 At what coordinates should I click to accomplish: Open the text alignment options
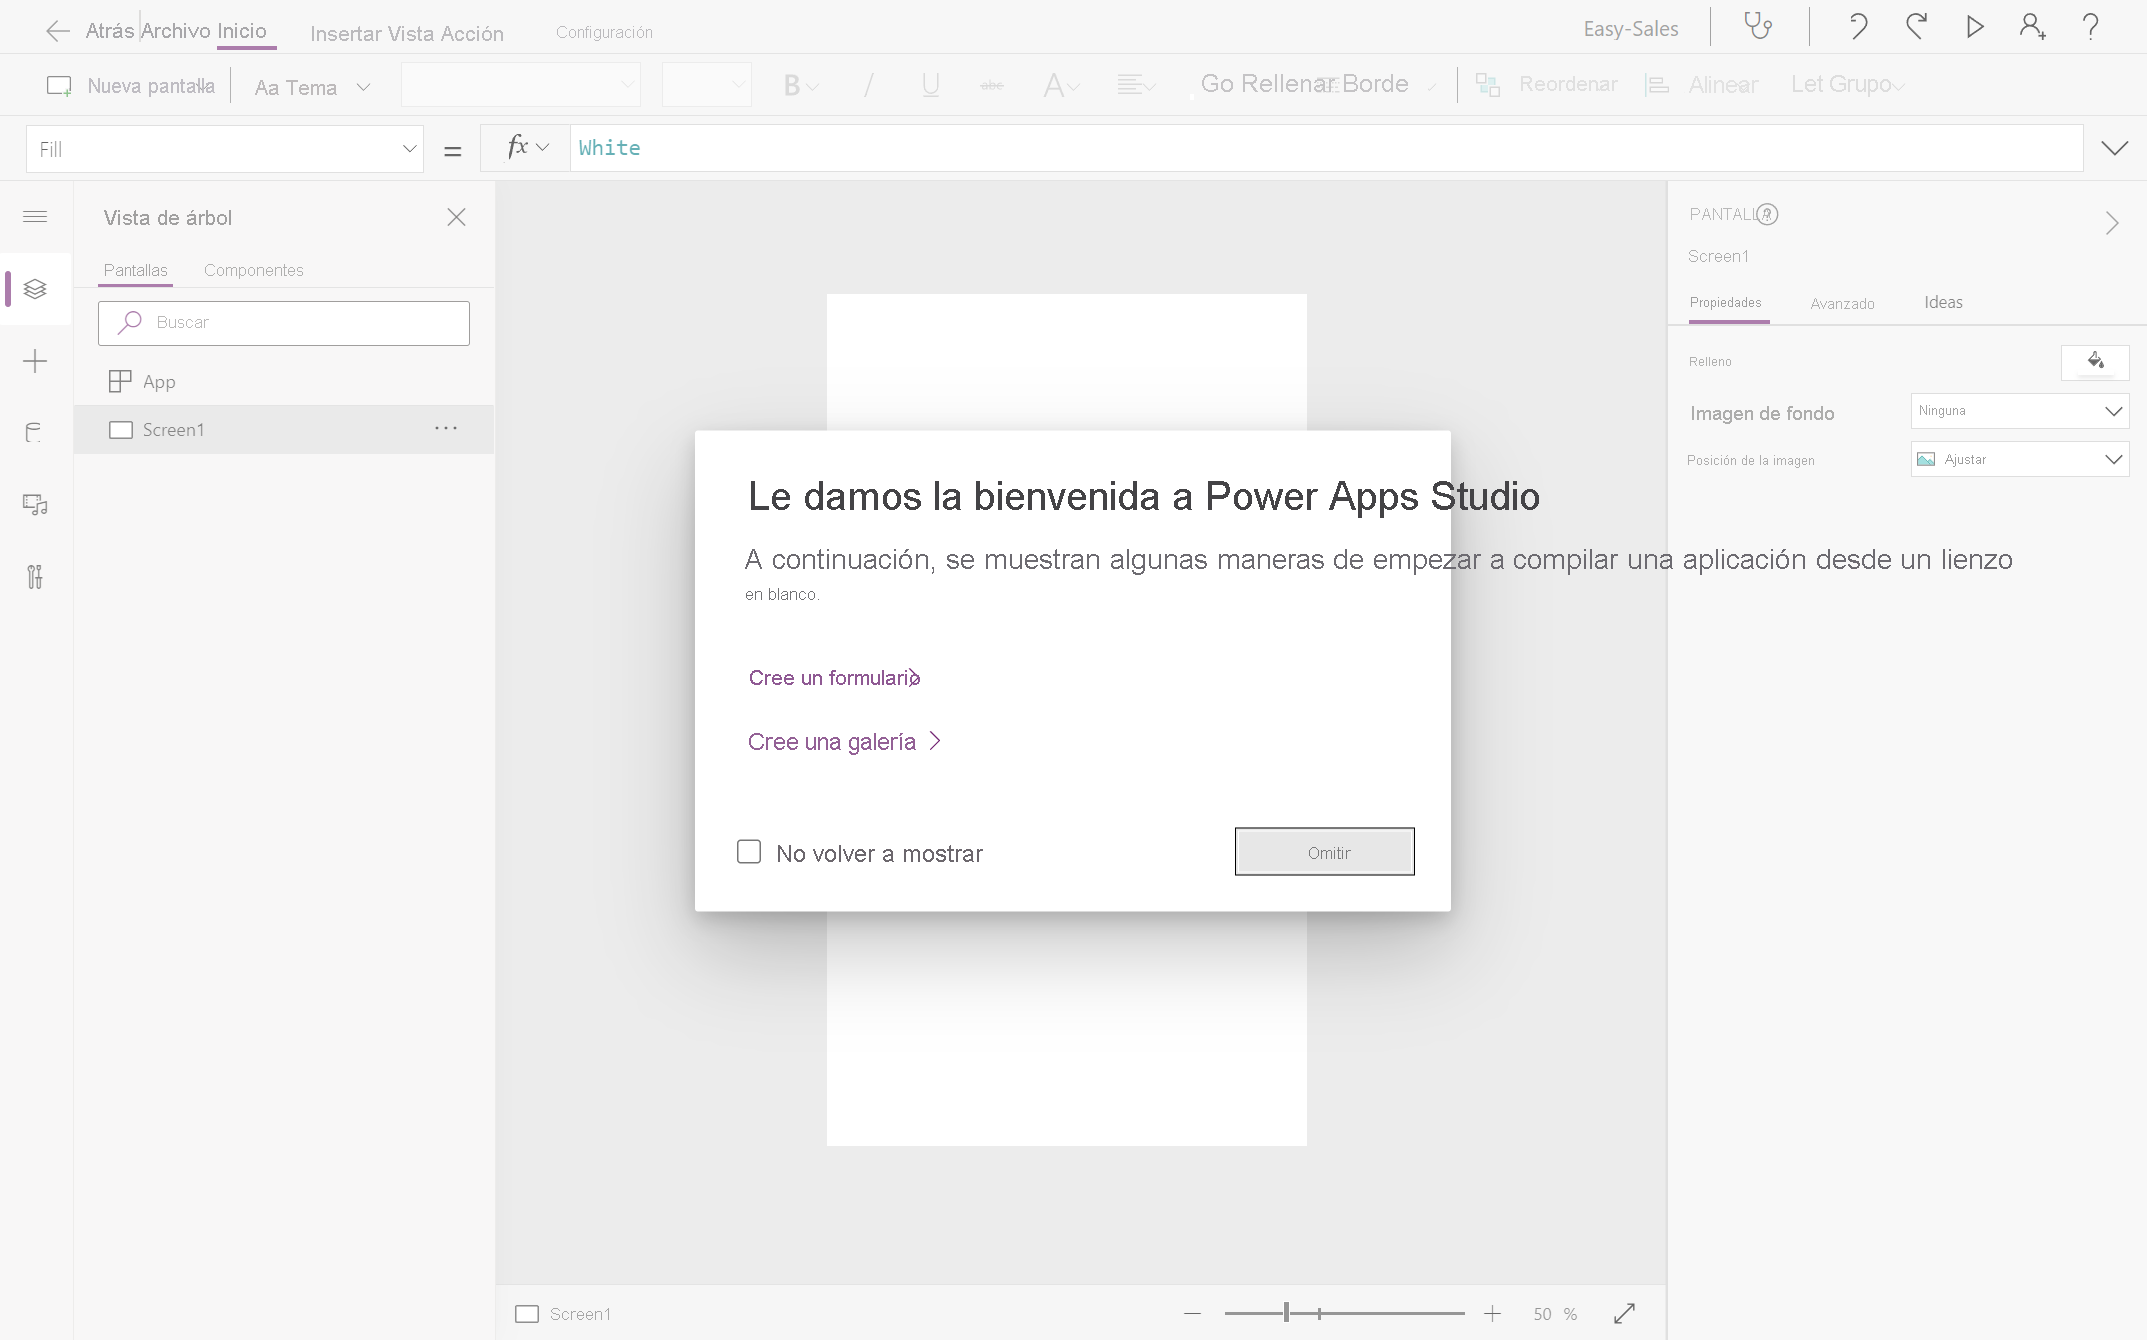tap(1136, 85)
